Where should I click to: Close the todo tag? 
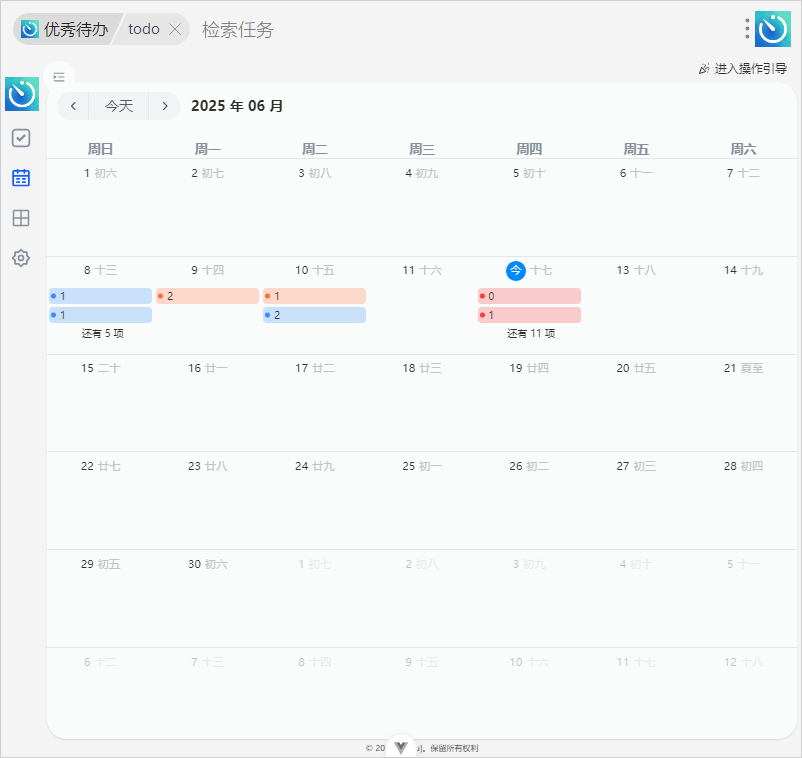[x=175, y=29]
